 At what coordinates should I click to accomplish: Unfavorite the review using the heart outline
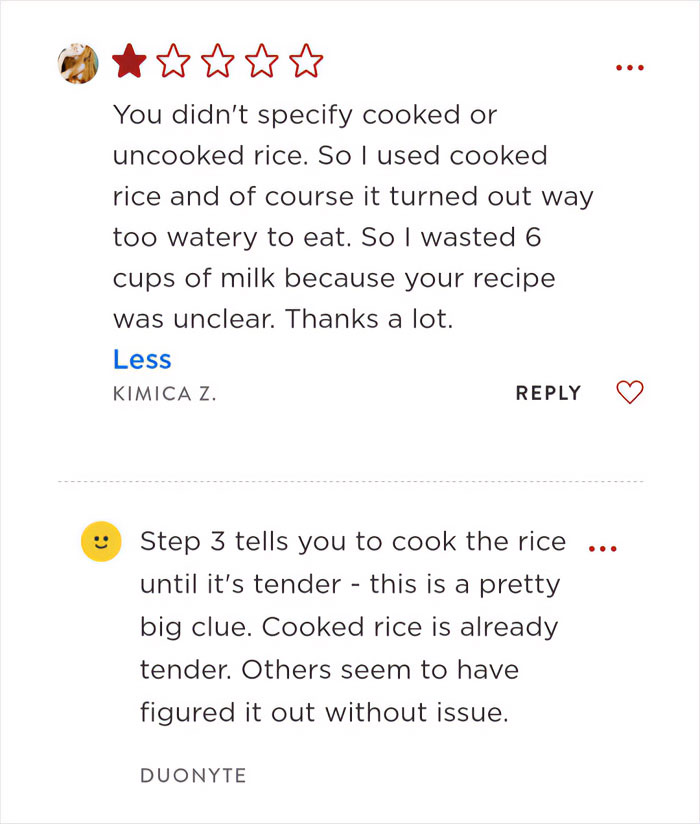tap(629, 392)
